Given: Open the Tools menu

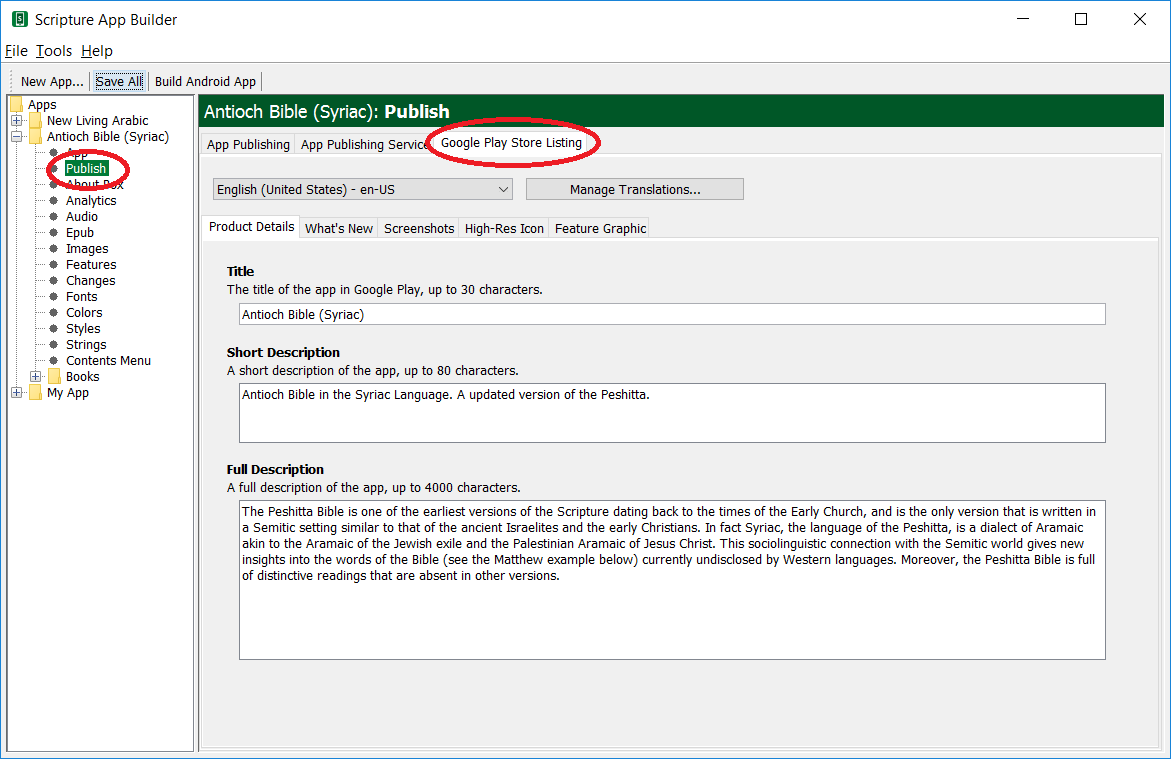Looking at the screenshot, I should 54,51.
